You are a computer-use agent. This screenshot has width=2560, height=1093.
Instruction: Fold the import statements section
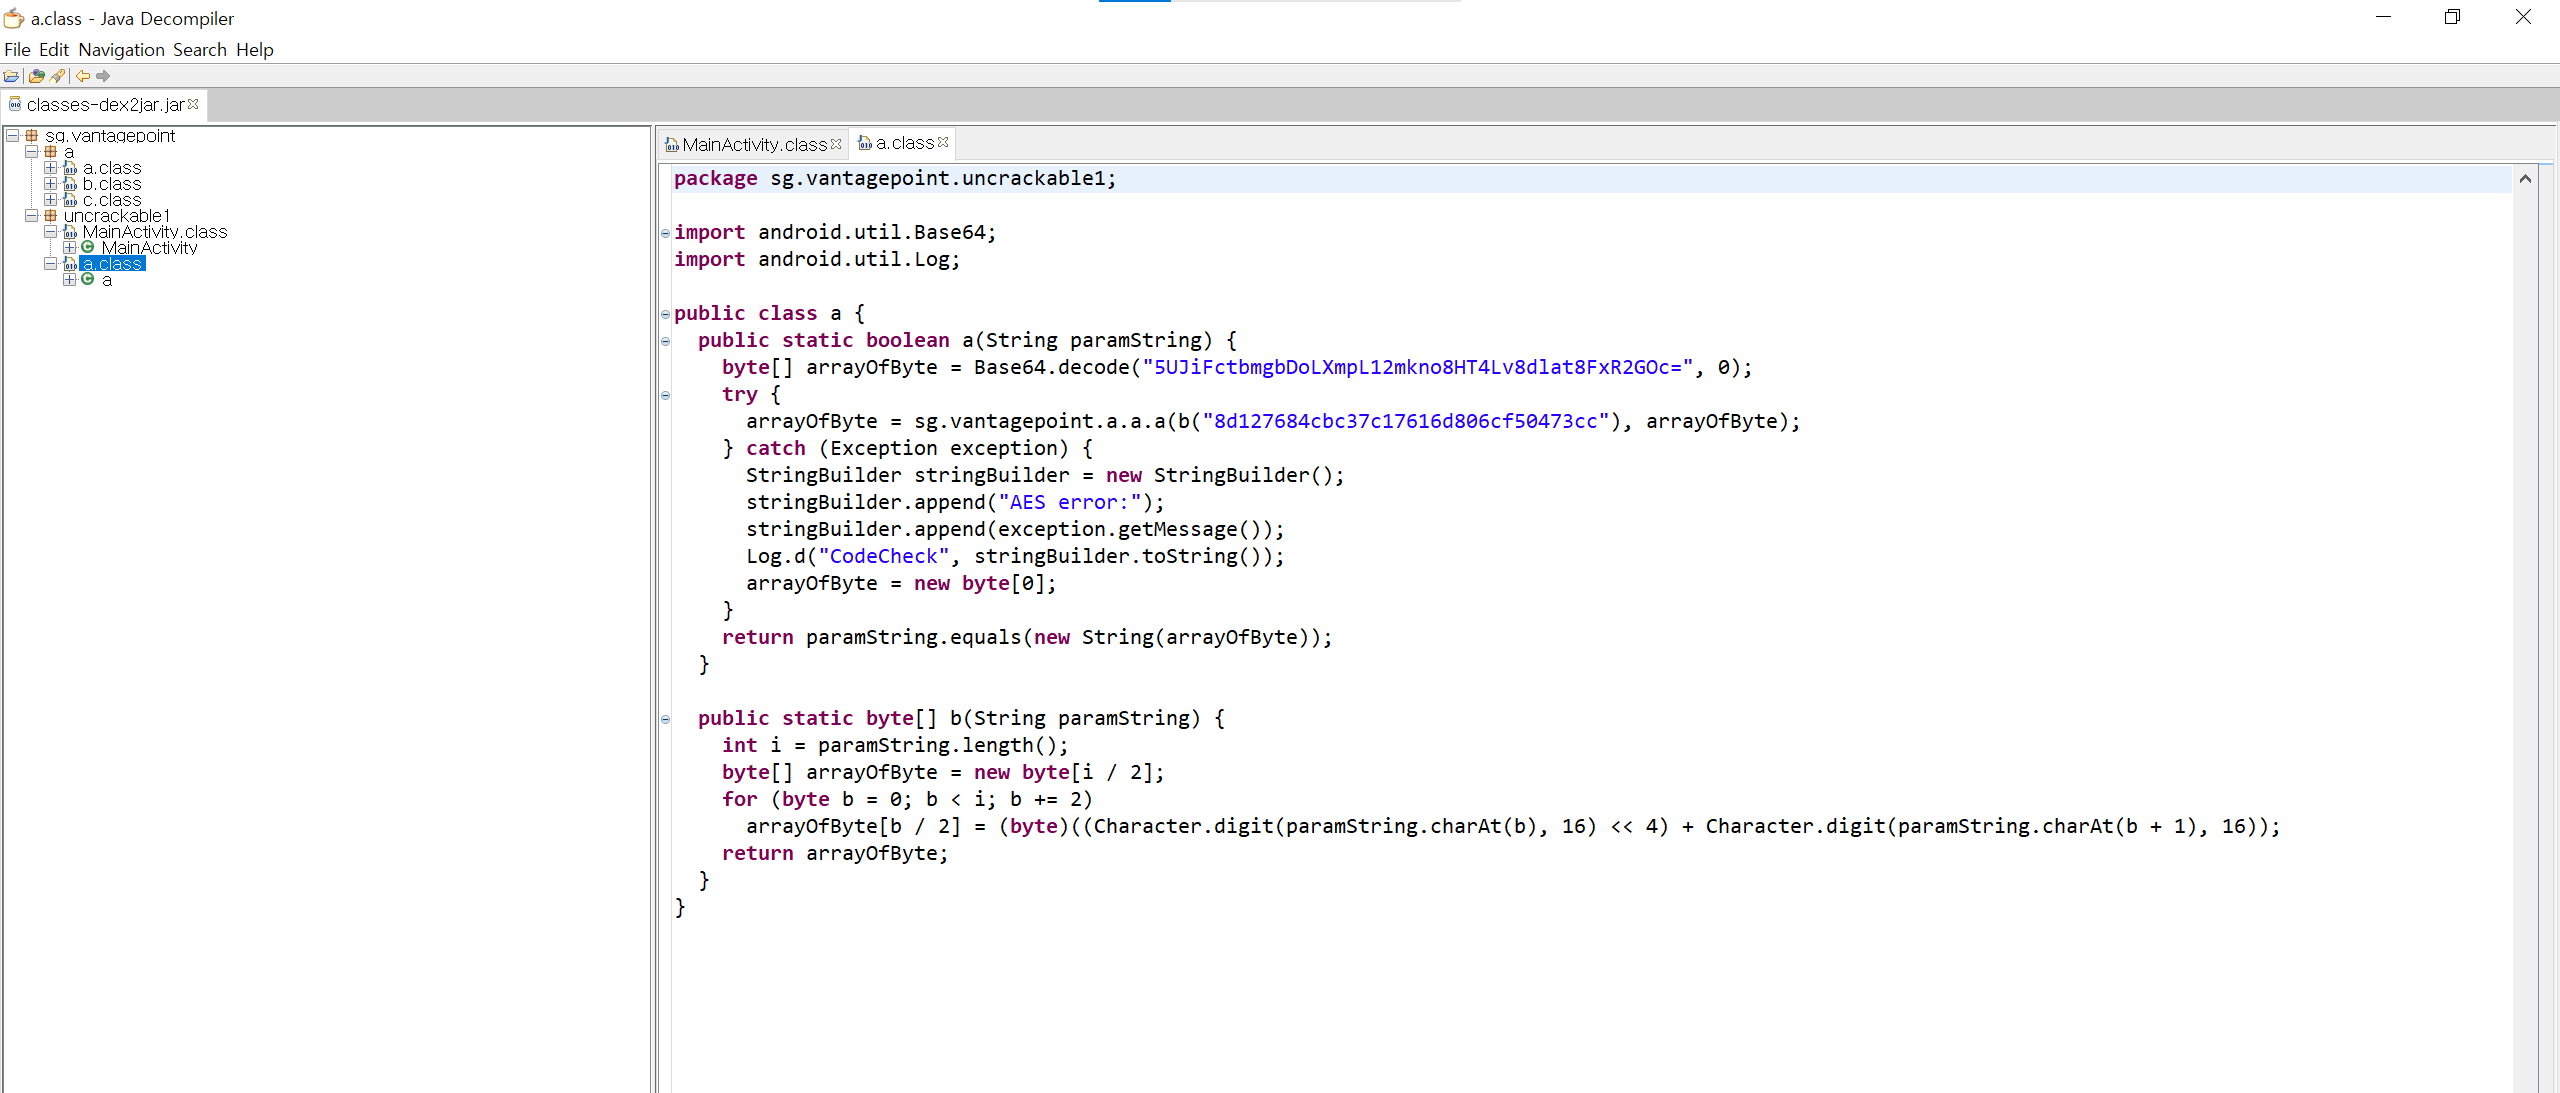pos(665,233)
